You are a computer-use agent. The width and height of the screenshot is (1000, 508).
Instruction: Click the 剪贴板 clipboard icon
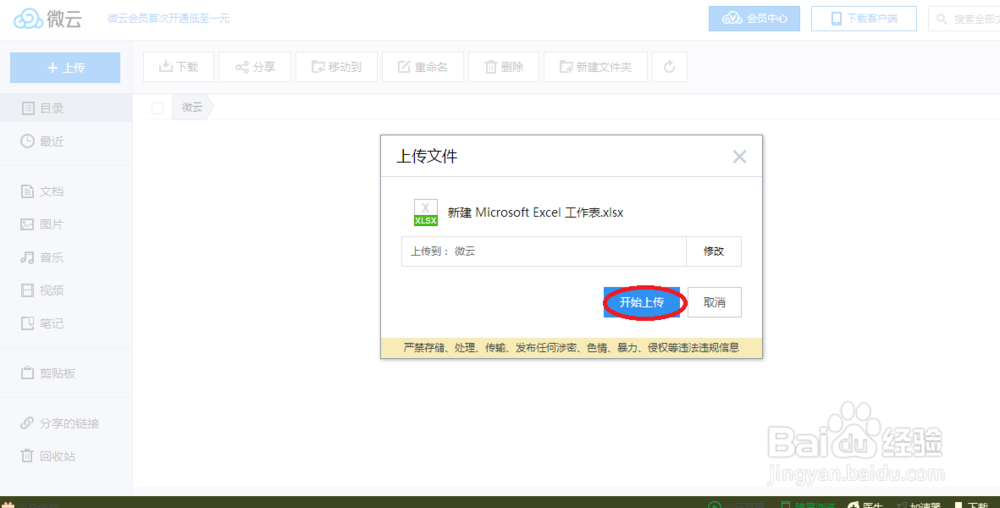[x=27, y=373]
